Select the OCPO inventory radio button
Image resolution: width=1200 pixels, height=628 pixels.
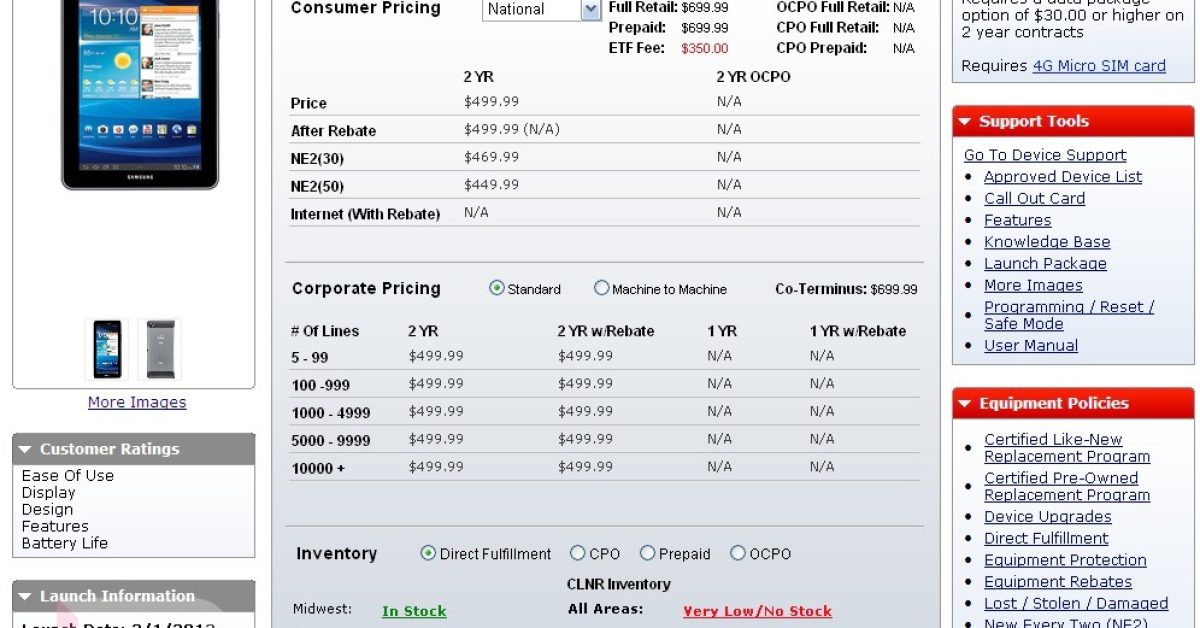click(737, 553)
